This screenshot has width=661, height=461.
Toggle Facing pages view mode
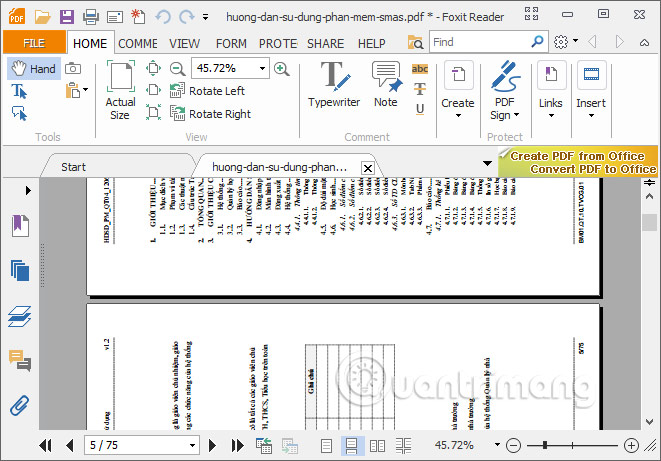click(377, 446)
